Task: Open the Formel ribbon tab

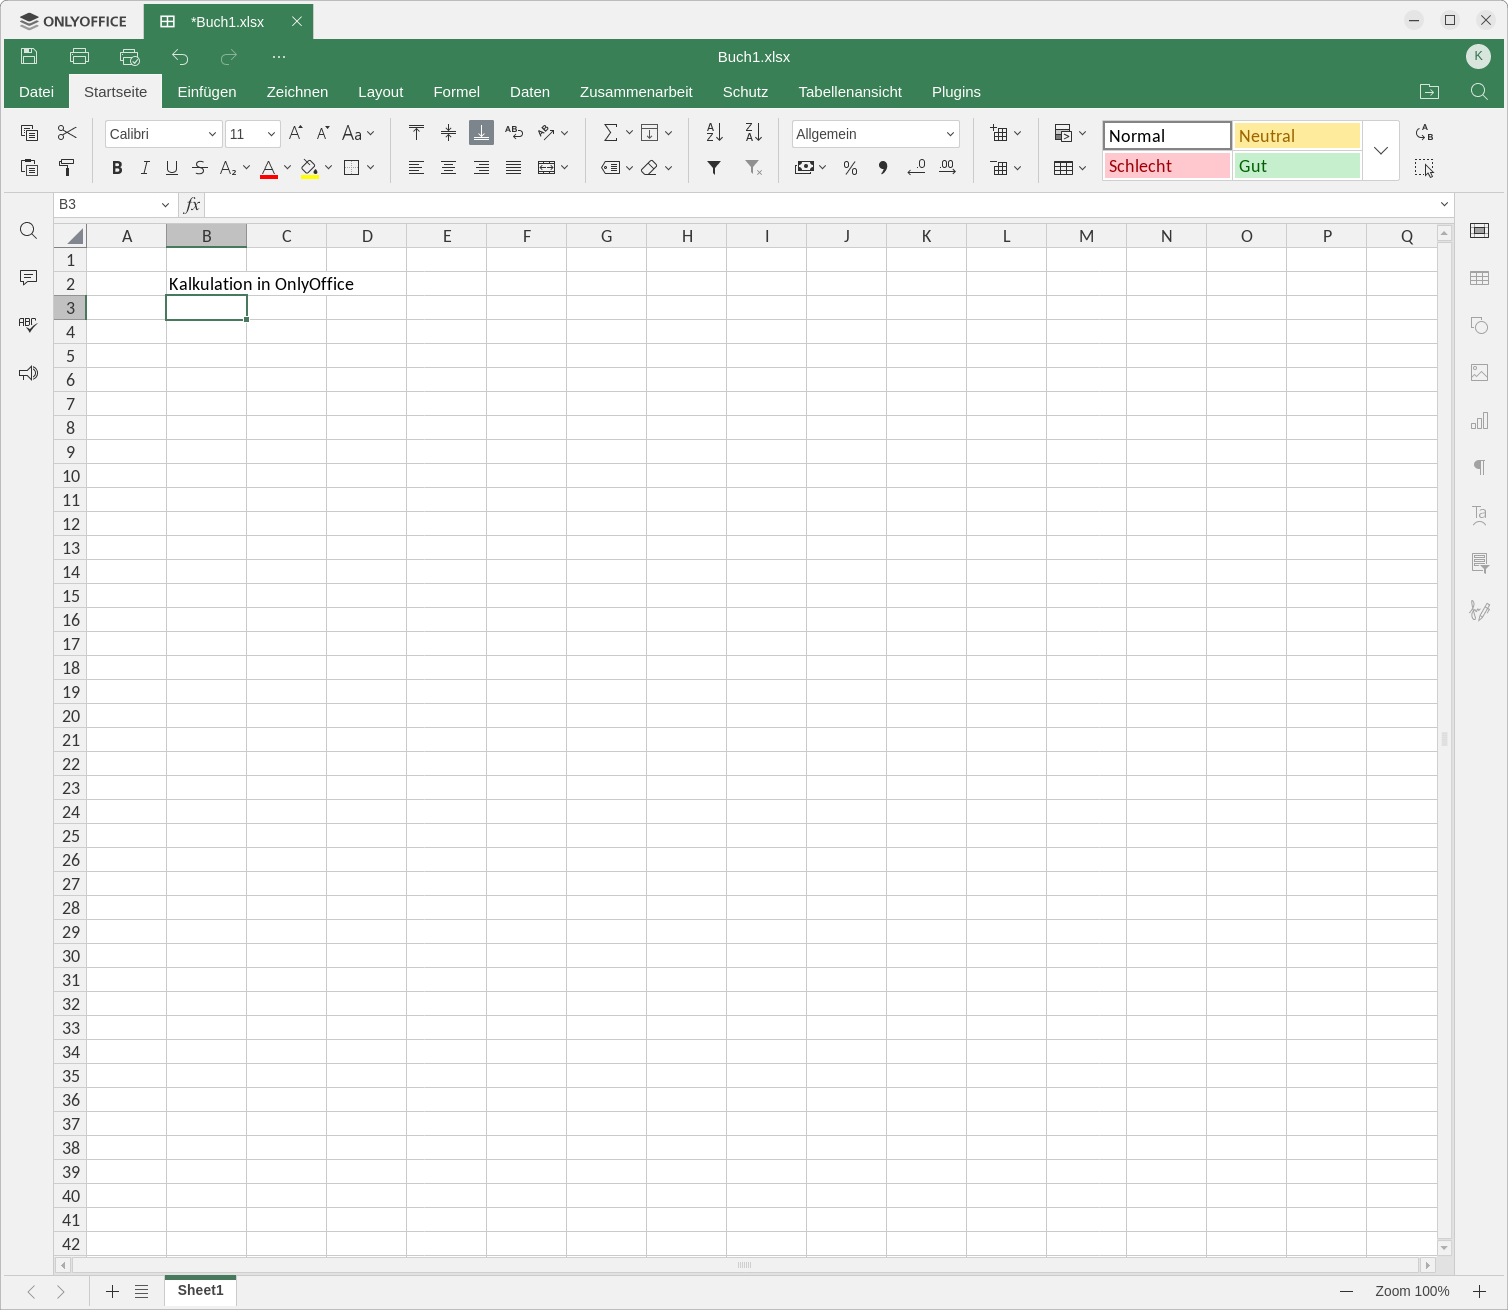Action: pyautogui.click(x=456, y=92)
